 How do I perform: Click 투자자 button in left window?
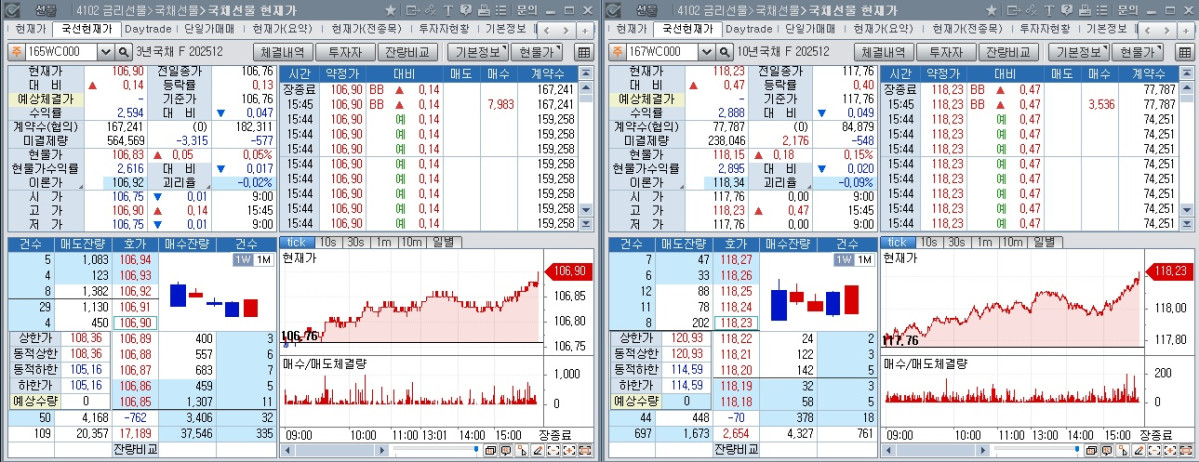(346, 53)
